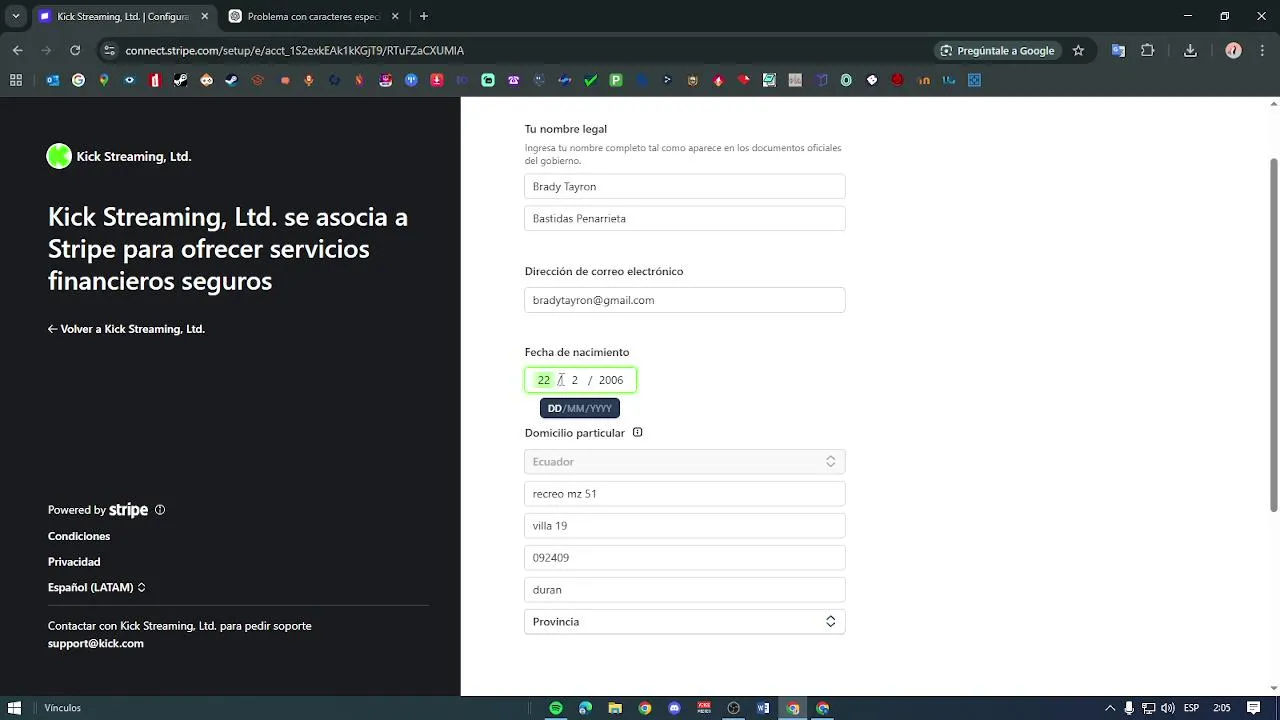Click the first name field Brady Tayron
Viewport: 1280px width, 720px height.
coord(685,187)
